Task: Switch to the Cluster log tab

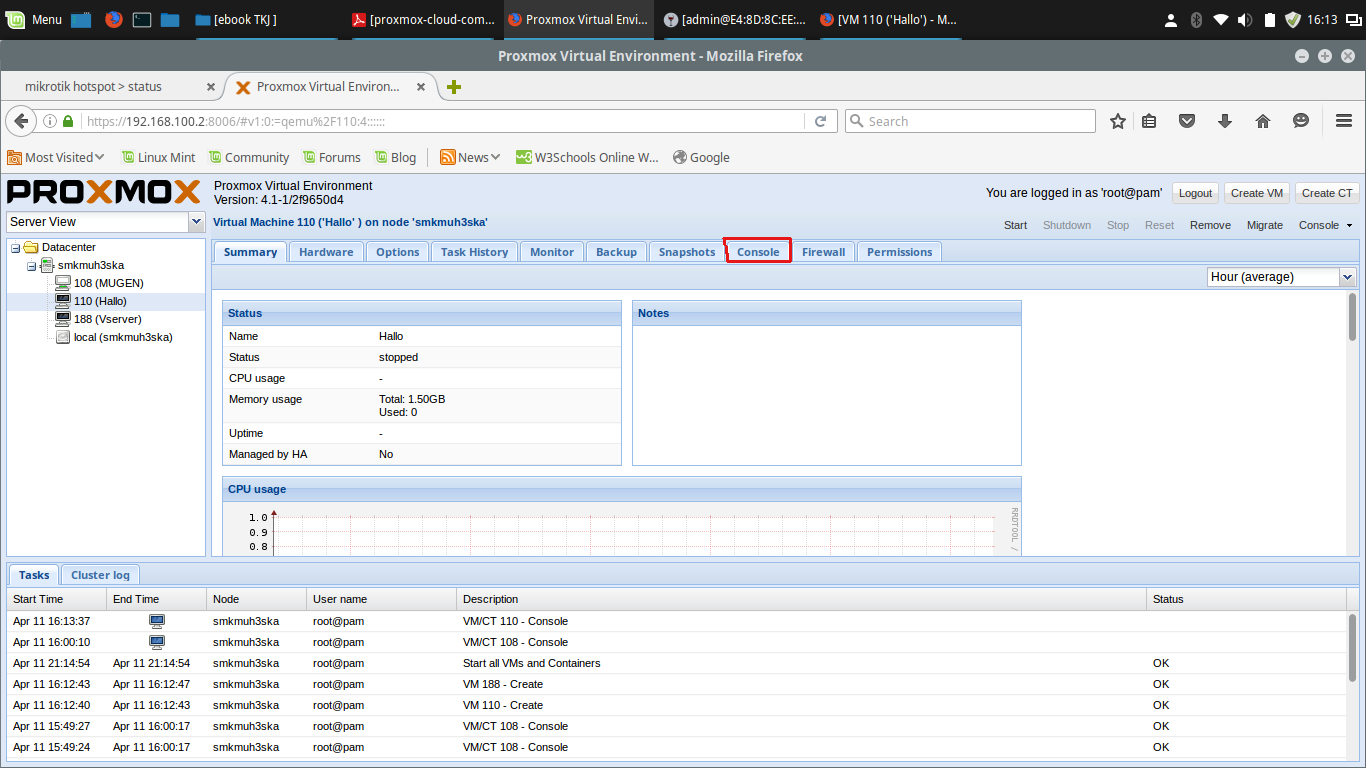Action: tap(100, 575)
